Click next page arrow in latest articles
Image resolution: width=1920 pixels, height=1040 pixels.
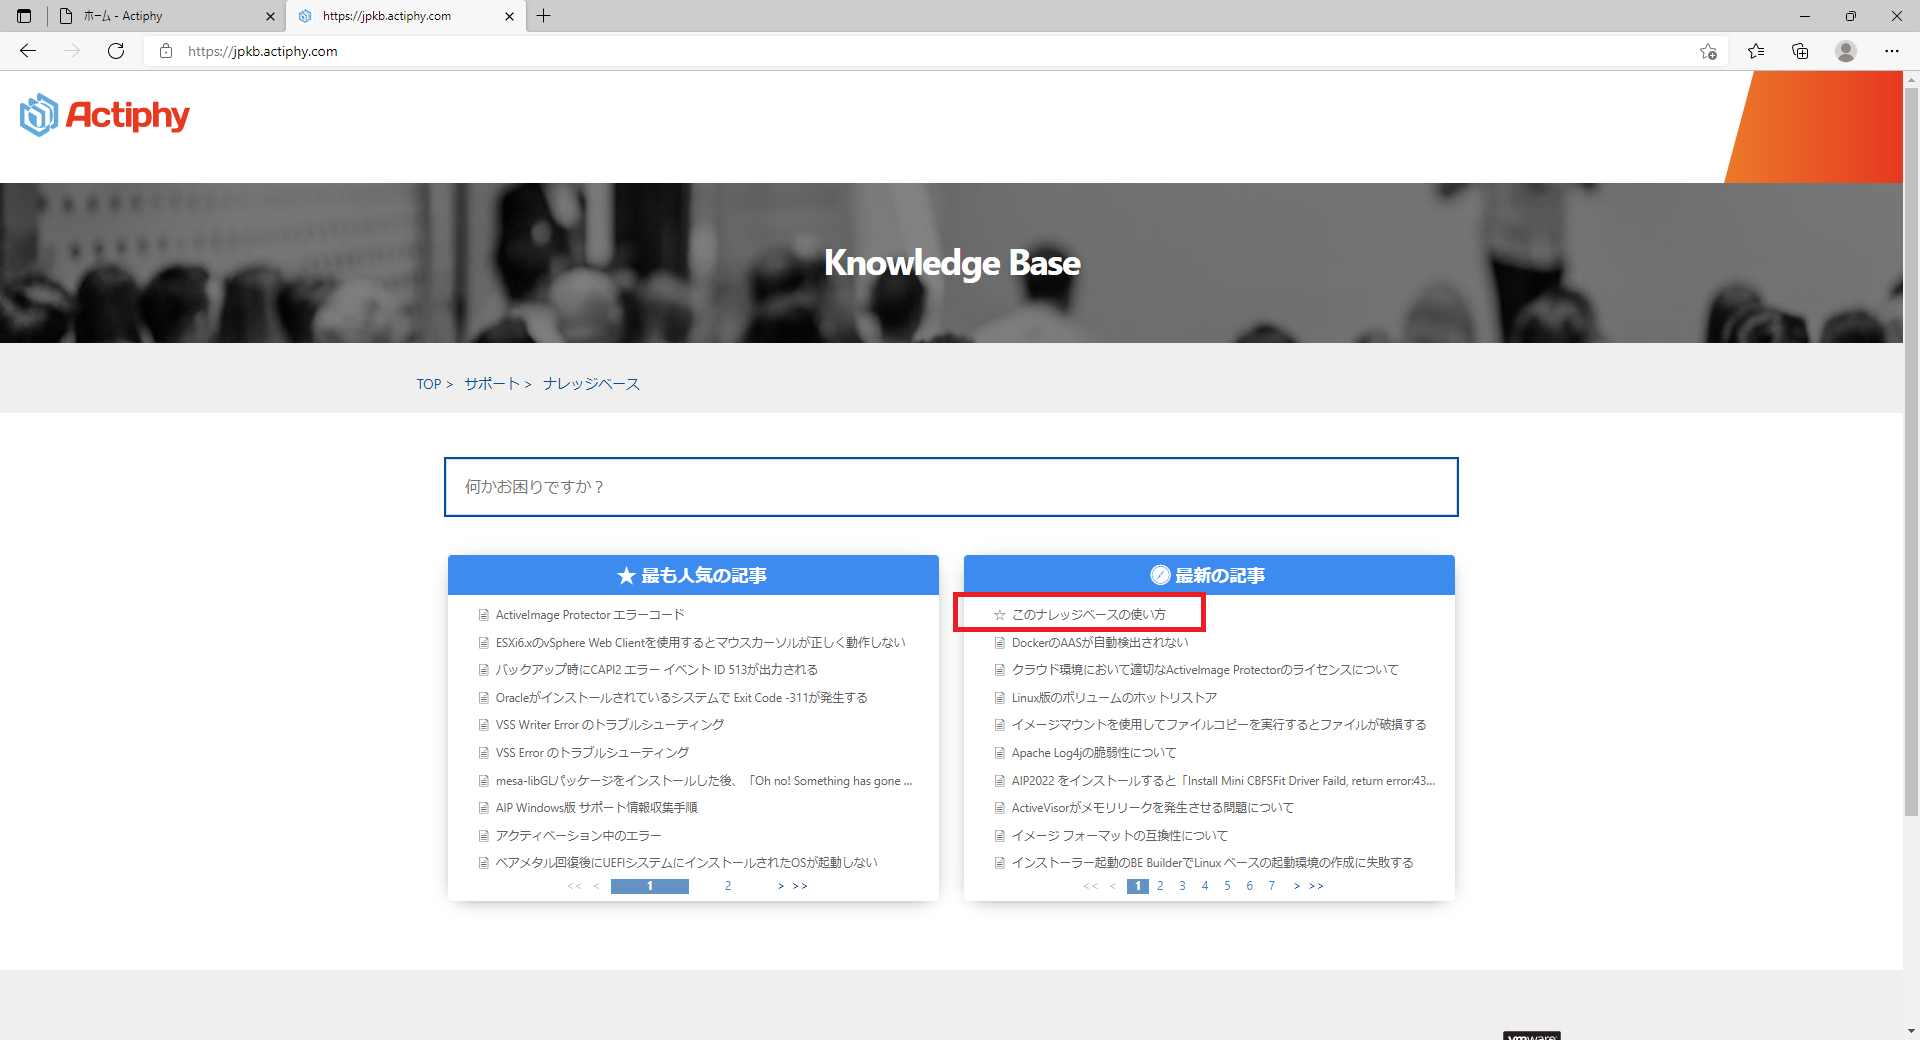pyautogui.click(x=1297, y=886)
